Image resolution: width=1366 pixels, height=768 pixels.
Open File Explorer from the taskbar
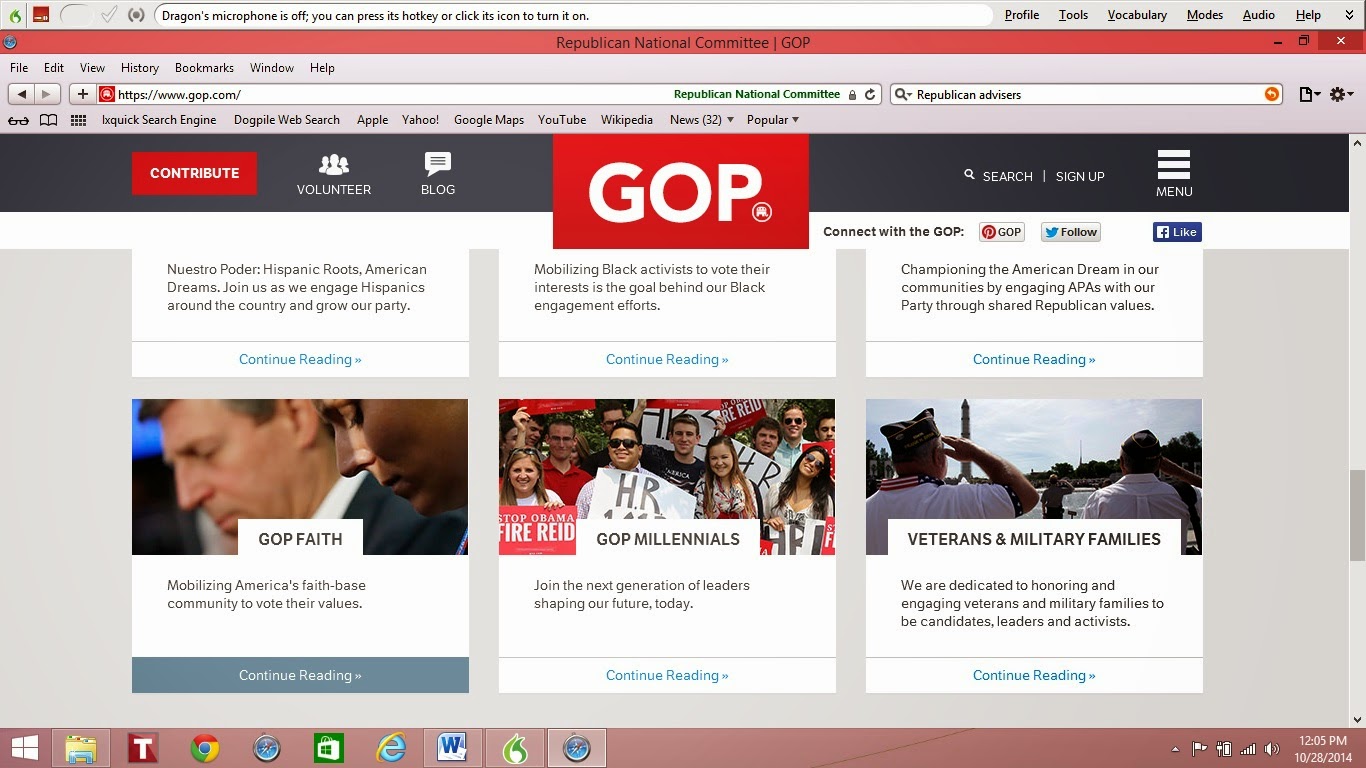point(81,748)
